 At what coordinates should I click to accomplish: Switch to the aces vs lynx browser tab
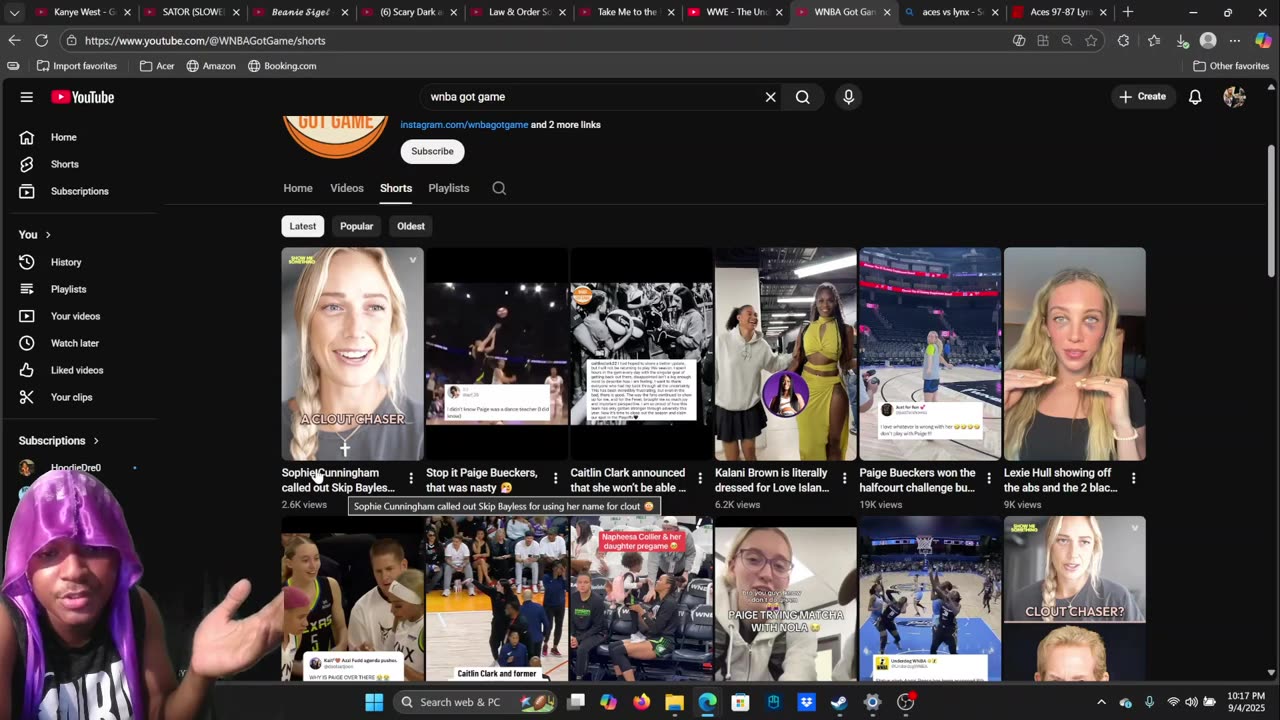pos(950,12)
